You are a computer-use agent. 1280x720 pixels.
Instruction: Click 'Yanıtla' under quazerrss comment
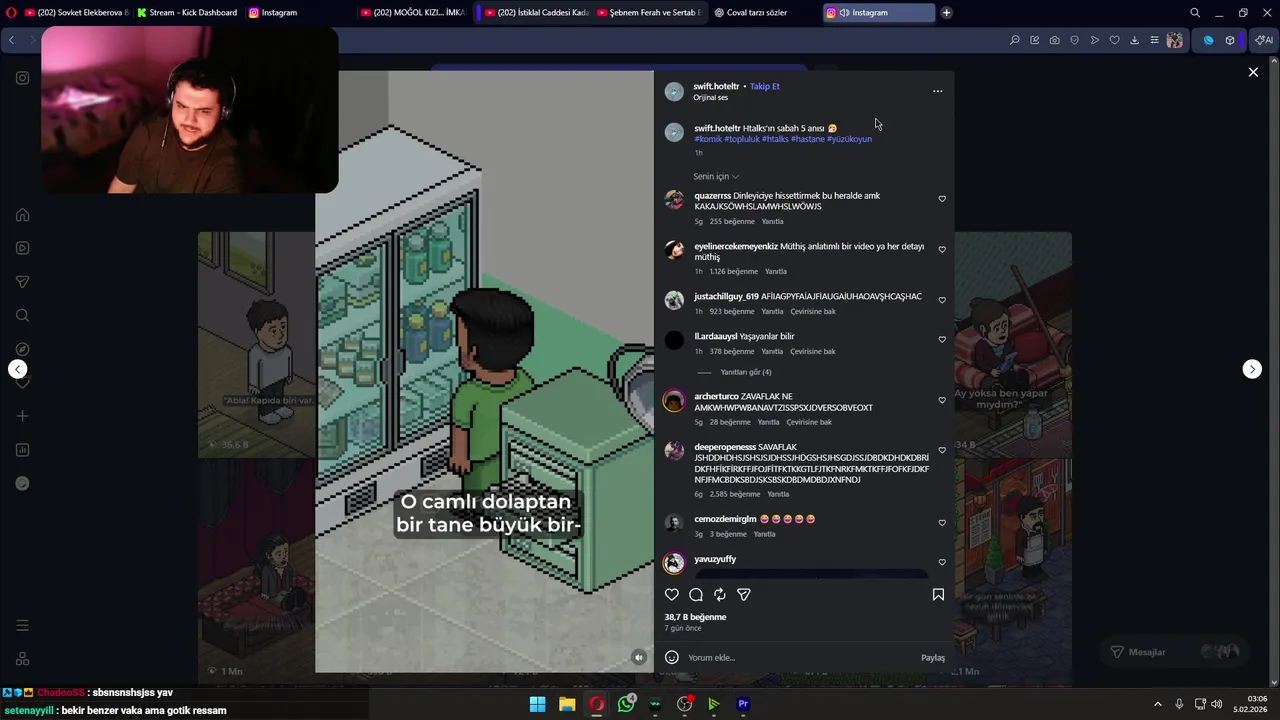pos(773,221)
